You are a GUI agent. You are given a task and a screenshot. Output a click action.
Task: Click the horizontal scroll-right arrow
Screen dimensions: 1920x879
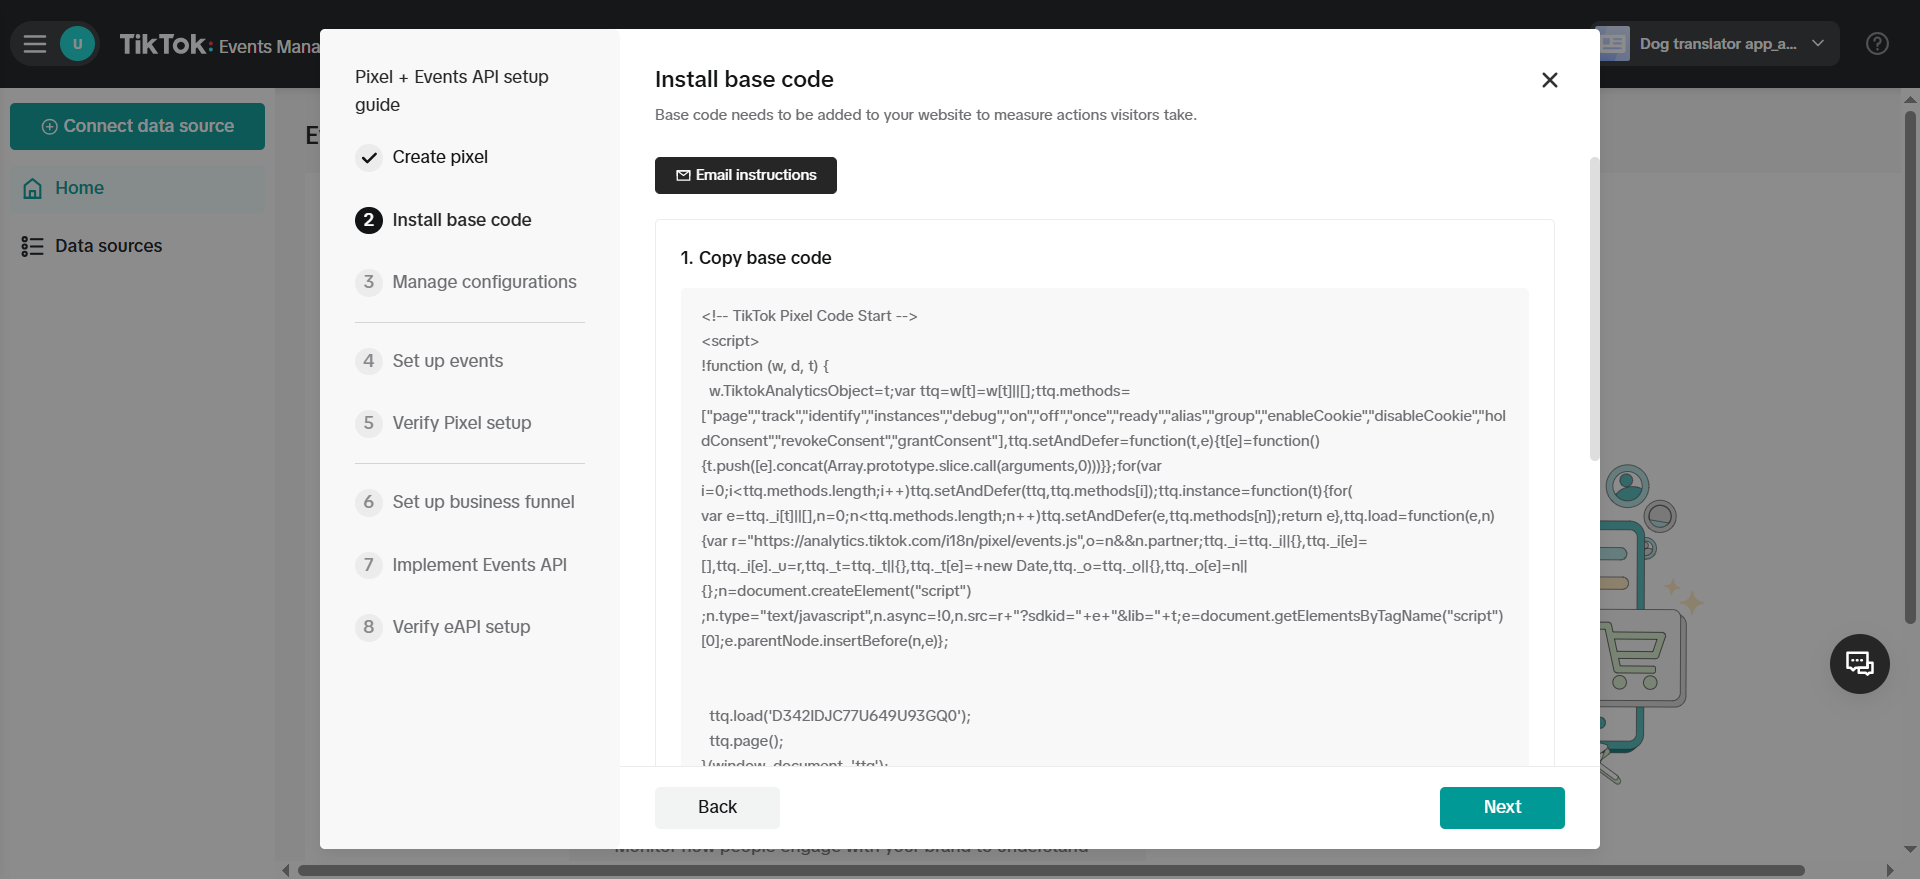coord(1890,870)
